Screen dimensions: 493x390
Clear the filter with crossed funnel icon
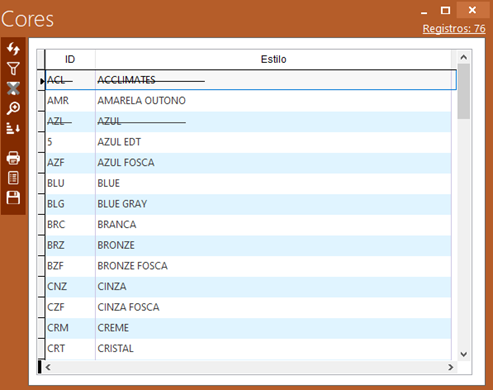tap(13, 89)
